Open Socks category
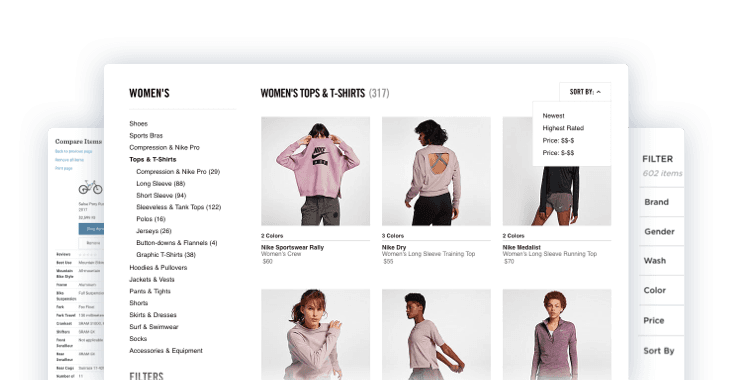Viewport: 732px width, 380px height. (138, 339)
